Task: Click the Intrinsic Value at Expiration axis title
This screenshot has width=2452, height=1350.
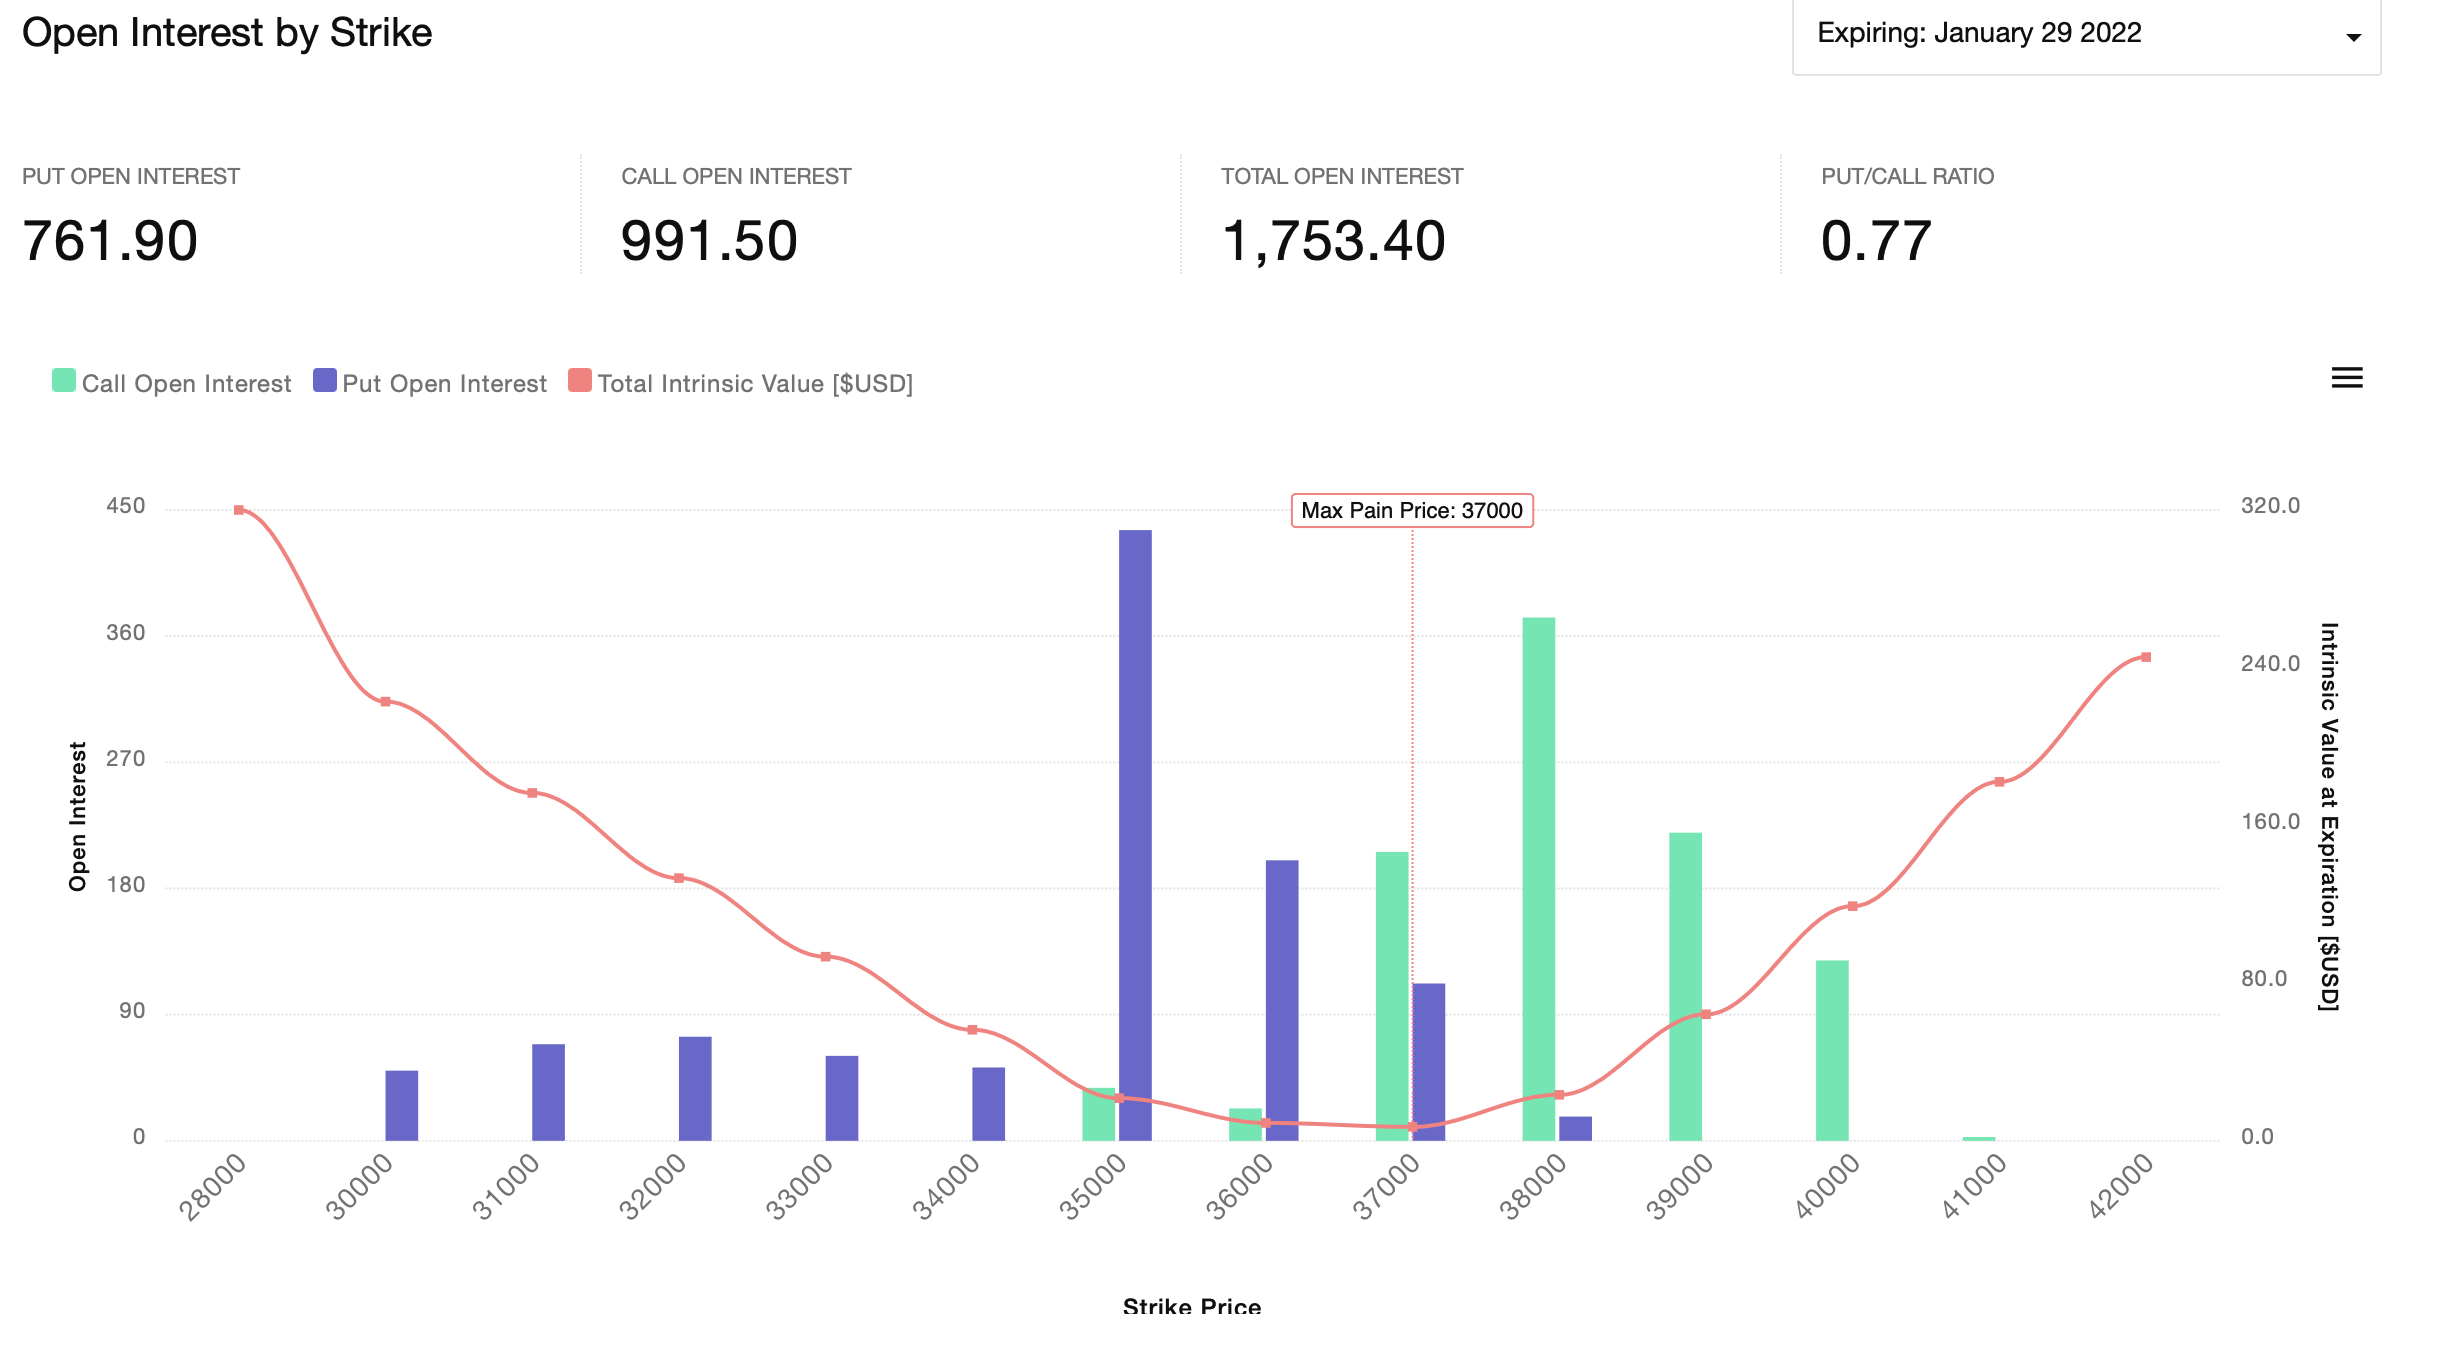Action: tap(2329, 816)
